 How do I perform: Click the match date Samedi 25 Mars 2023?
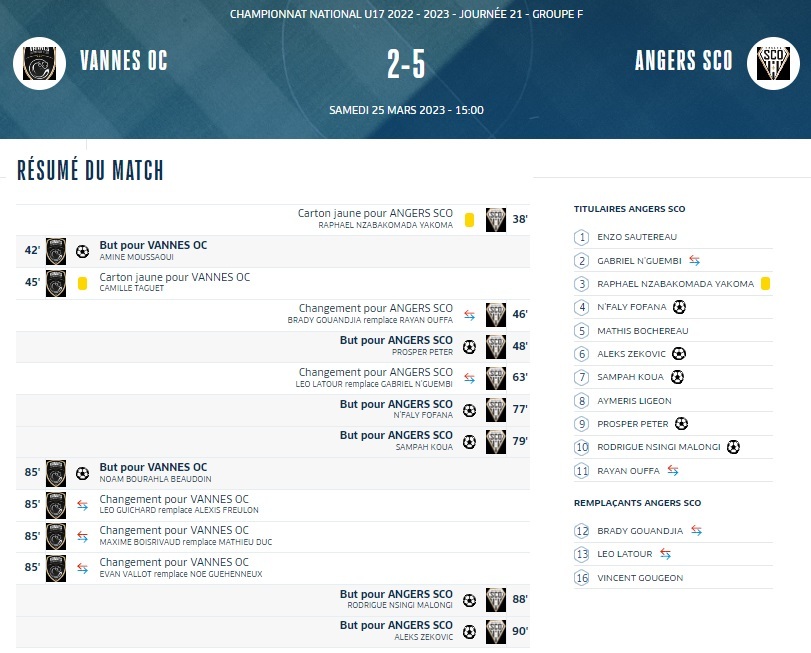pyautogui.click(x=406, y=110)
